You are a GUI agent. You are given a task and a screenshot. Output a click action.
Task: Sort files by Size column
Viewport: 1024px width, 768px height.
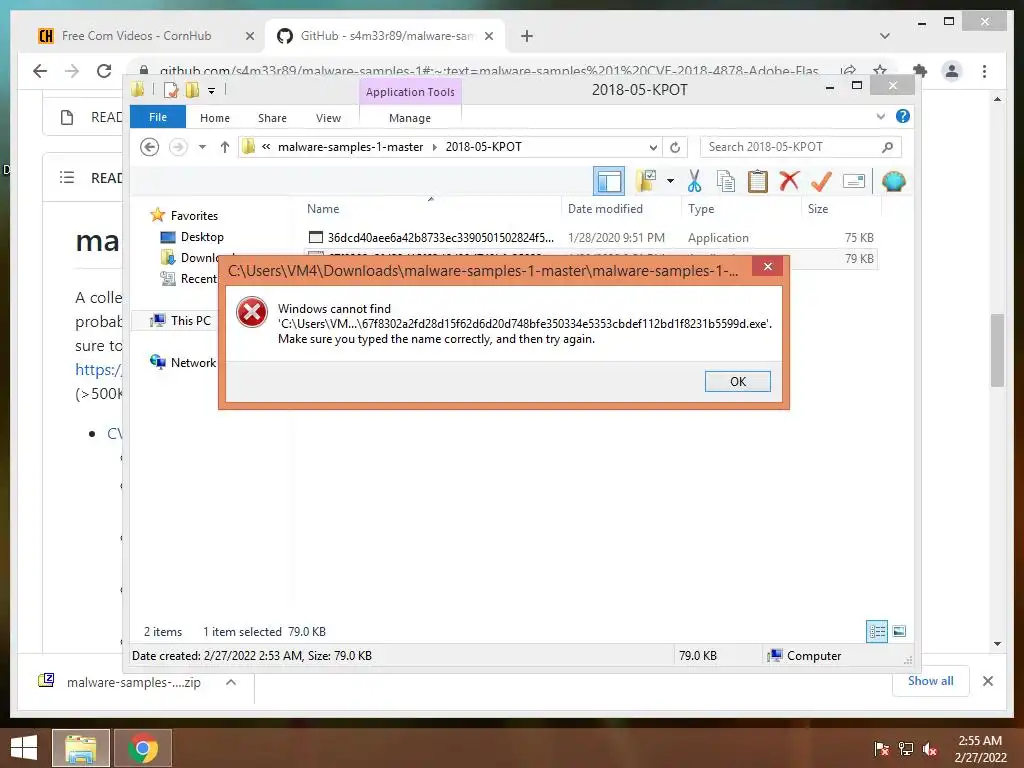818,209
